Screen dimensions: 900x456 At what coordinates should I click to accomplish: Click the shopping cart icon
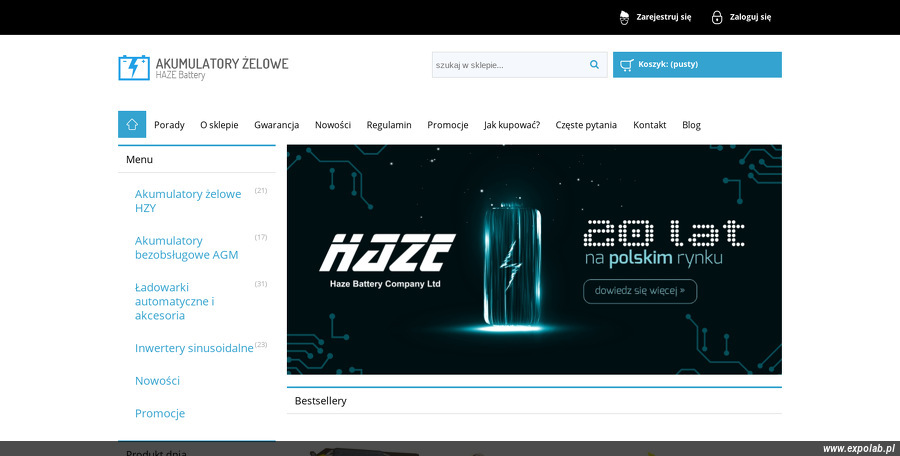pos(626,65)
